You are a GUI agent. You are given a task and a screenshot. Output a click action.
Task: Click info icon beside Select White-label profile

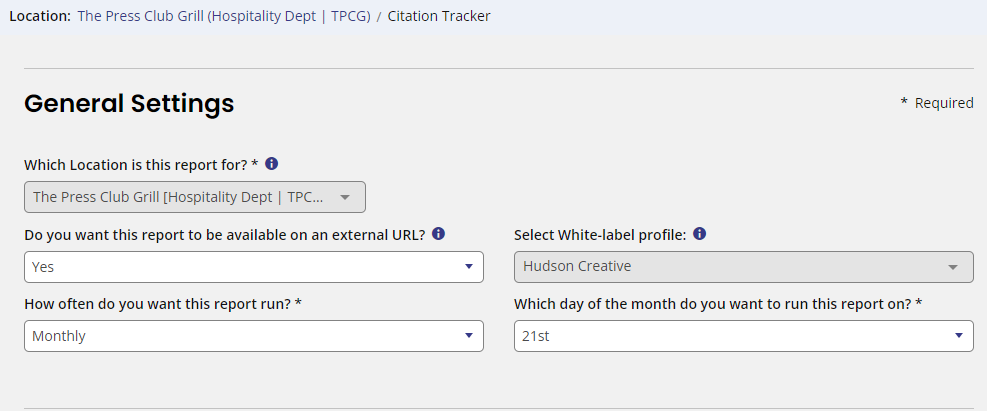coord(699,234)
